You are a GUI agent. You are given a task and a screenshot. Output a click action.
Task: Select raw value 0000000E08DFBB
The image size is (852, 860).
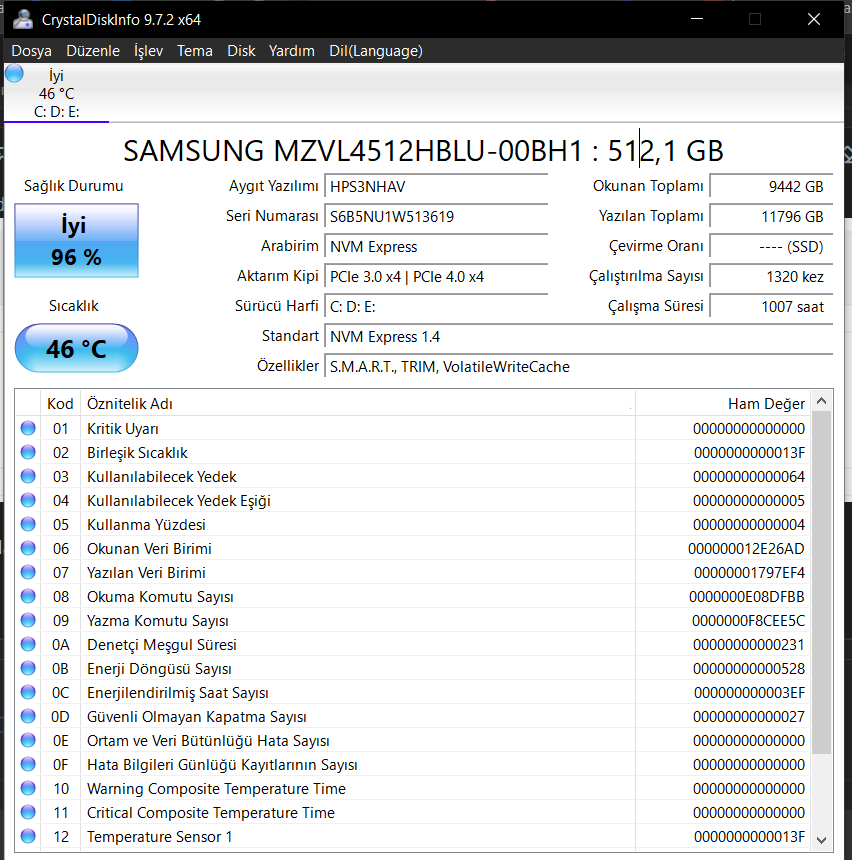(747, 597)
